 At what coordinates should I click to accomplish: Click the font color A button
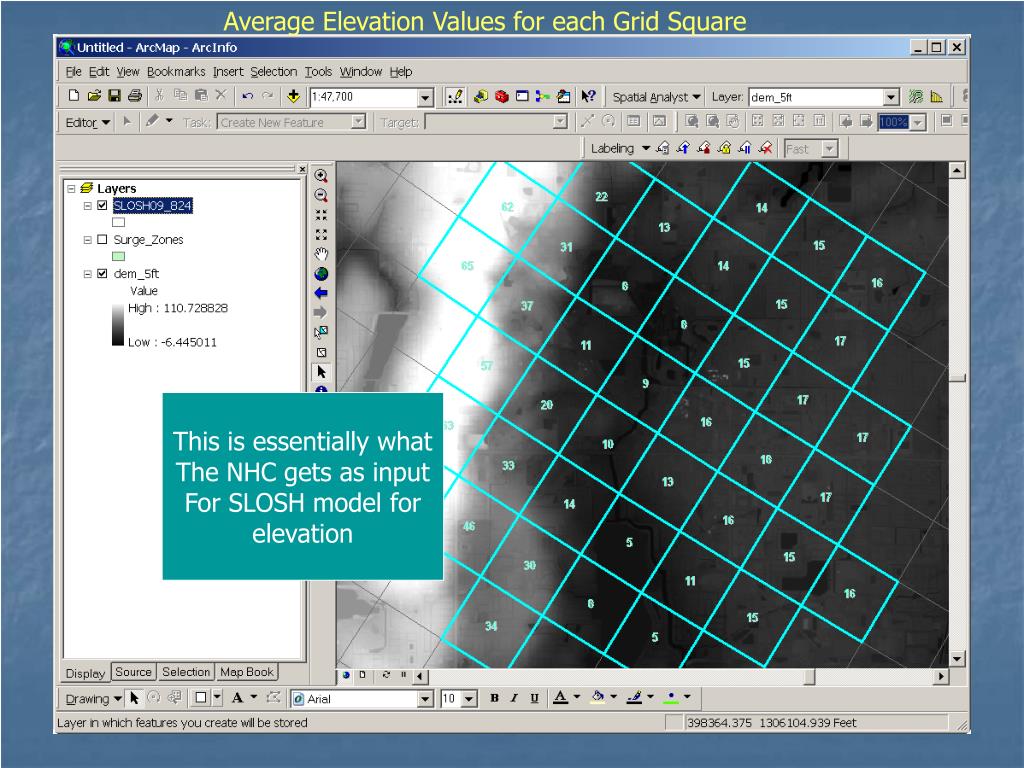coord(560,698)
